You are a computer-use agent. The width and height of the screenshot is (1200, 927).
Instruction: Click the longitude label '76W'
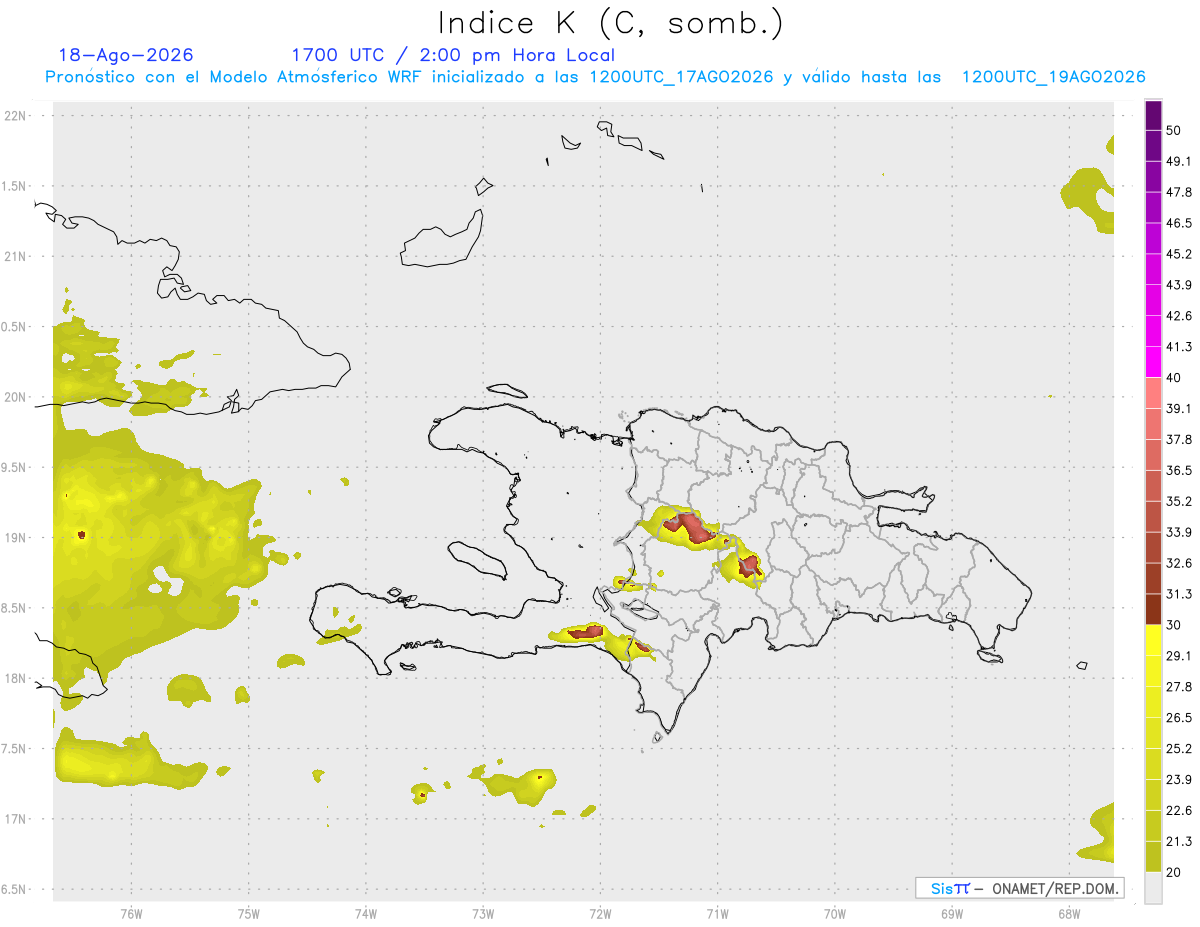coord(131,915)
